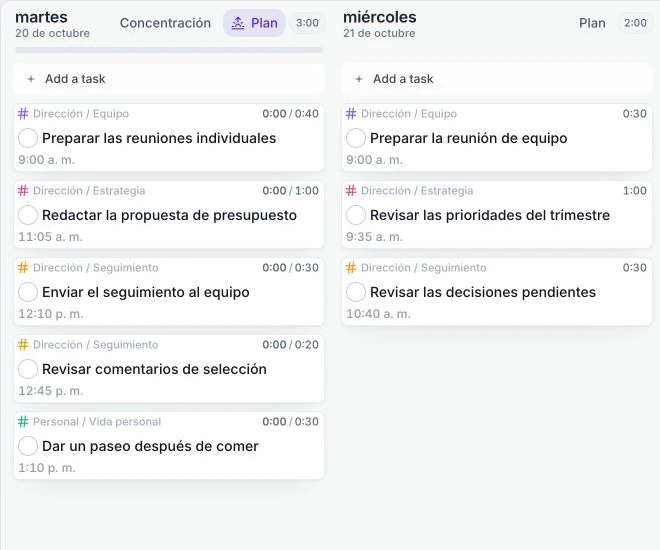Check off Preparar la reunión de equipo

tap(356, 138)
